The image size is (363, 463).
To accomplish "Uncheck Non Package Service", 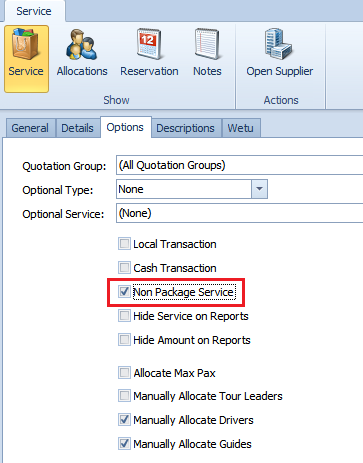I will (x=124, y=292).
